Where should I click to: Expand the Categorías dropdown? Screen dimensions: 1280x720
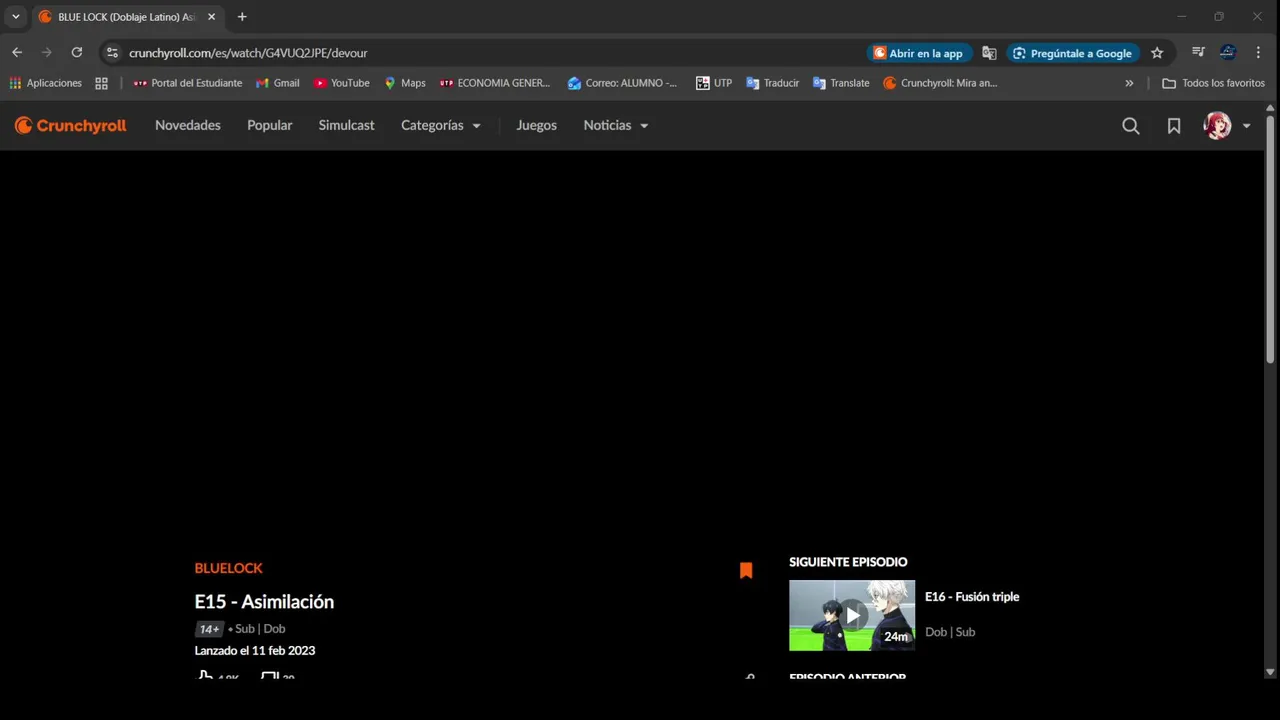(441, 125)
